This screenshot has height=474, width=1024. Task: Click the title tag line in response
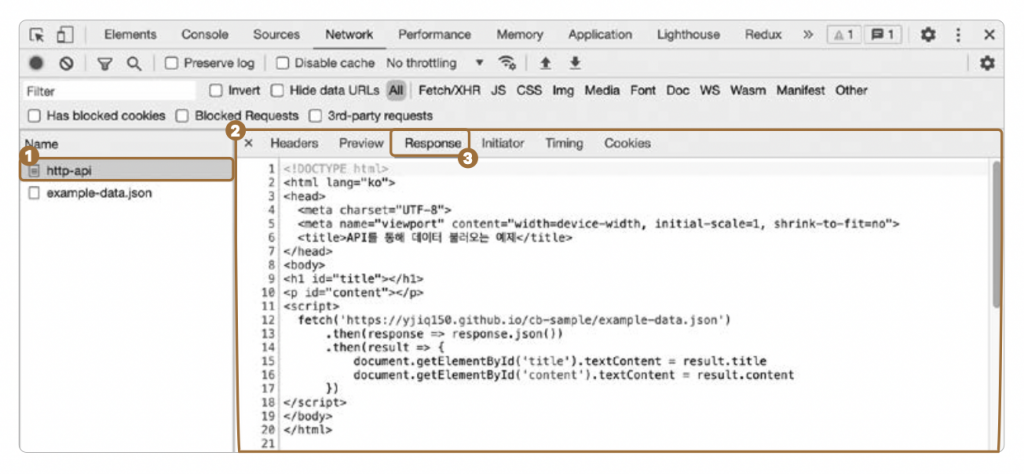click(435, 238)
